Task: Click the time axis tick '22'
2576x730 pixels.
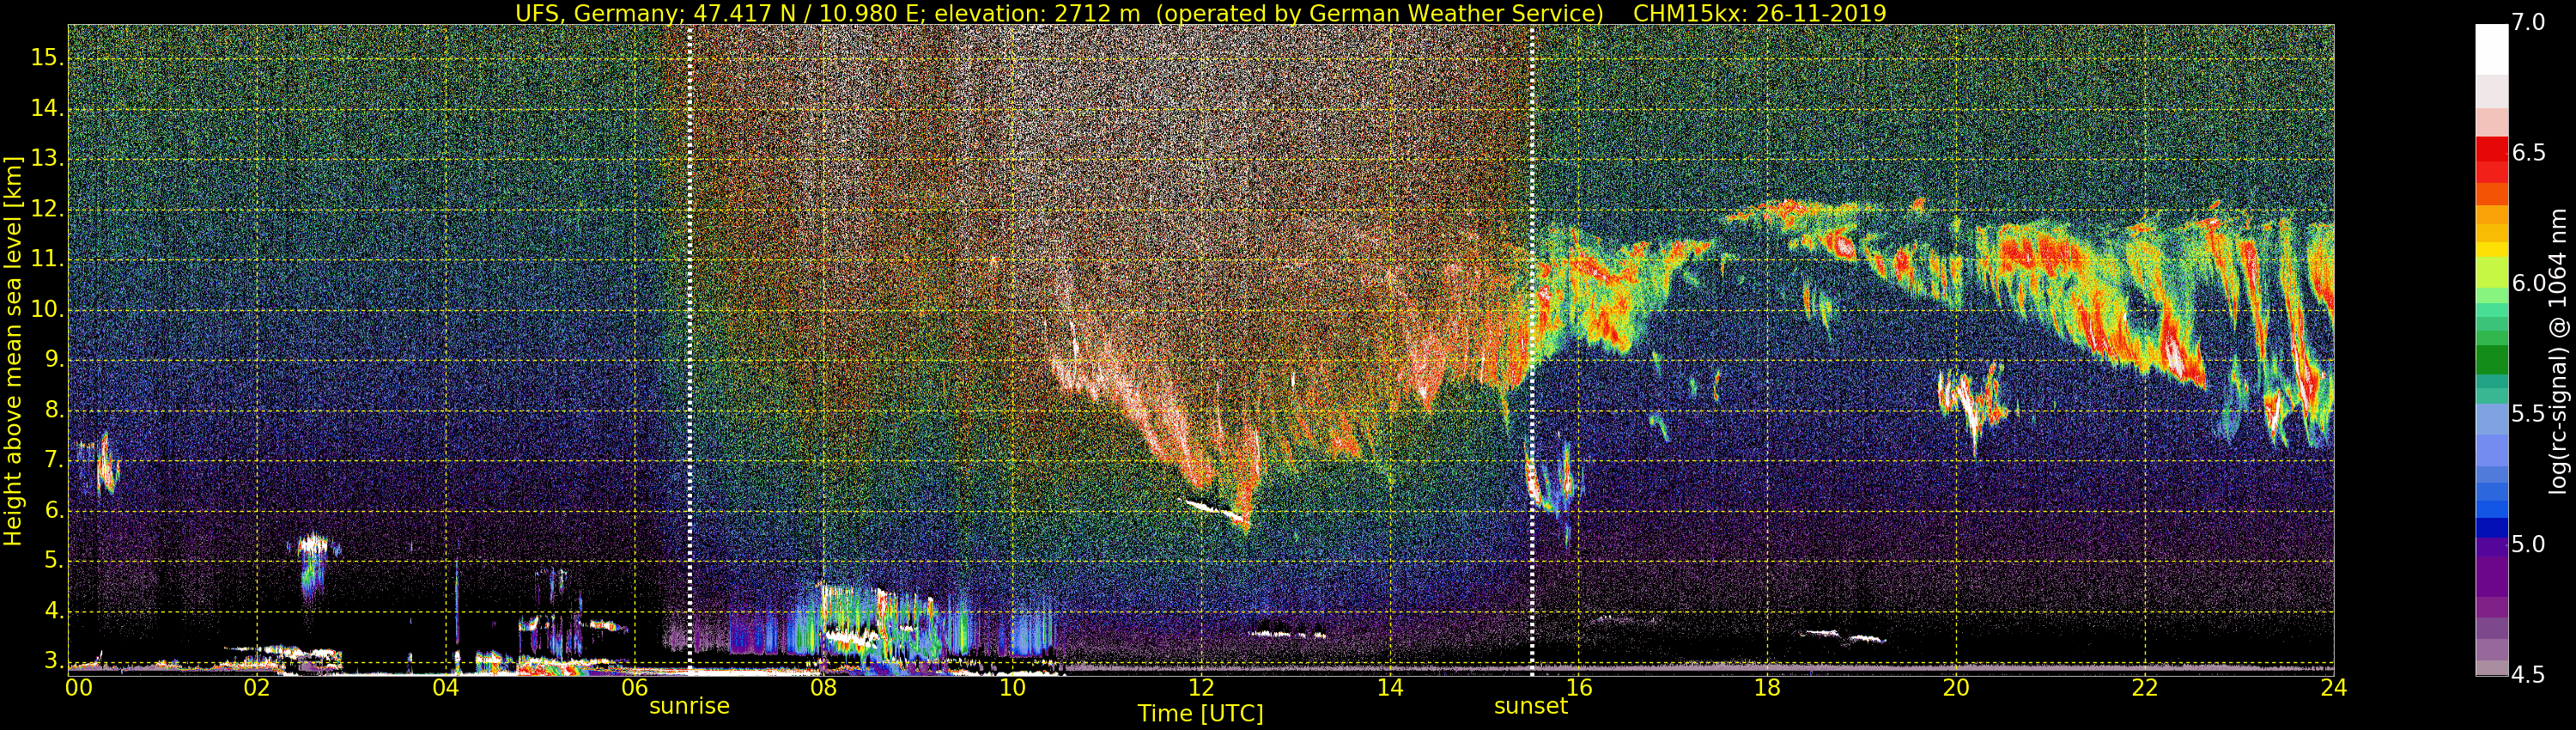Action: (x=2145, y=688)
